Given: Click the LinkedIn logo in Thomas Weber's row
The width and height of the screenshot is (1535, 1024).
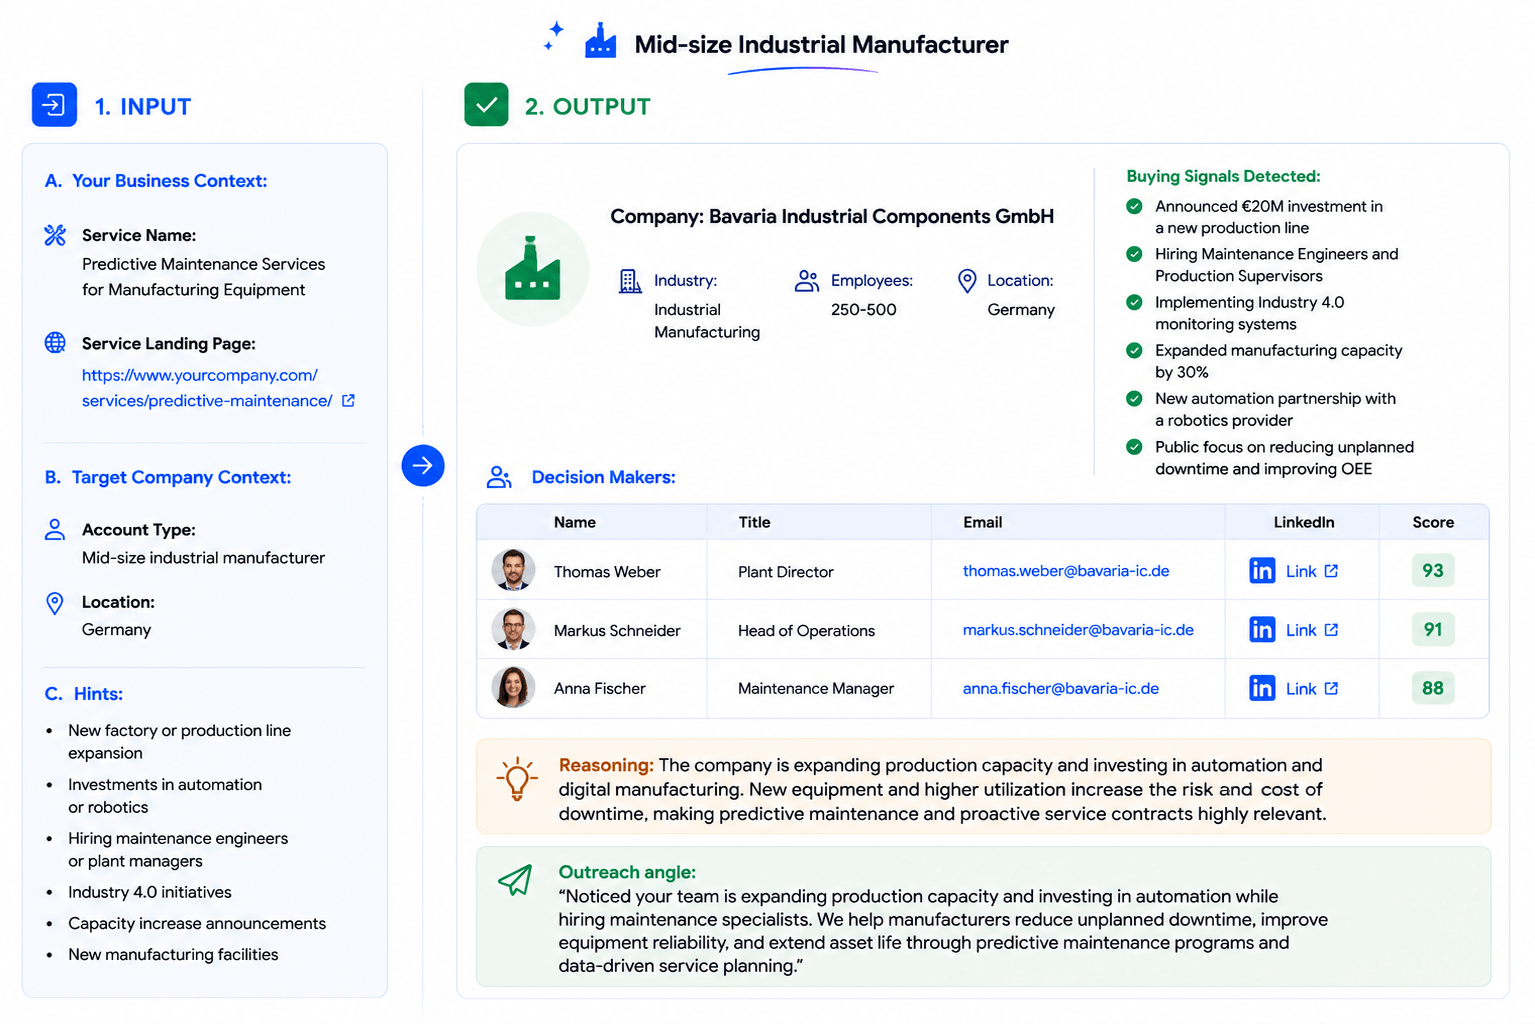Looking at the screenshot, I should (x=1262, y=571).
